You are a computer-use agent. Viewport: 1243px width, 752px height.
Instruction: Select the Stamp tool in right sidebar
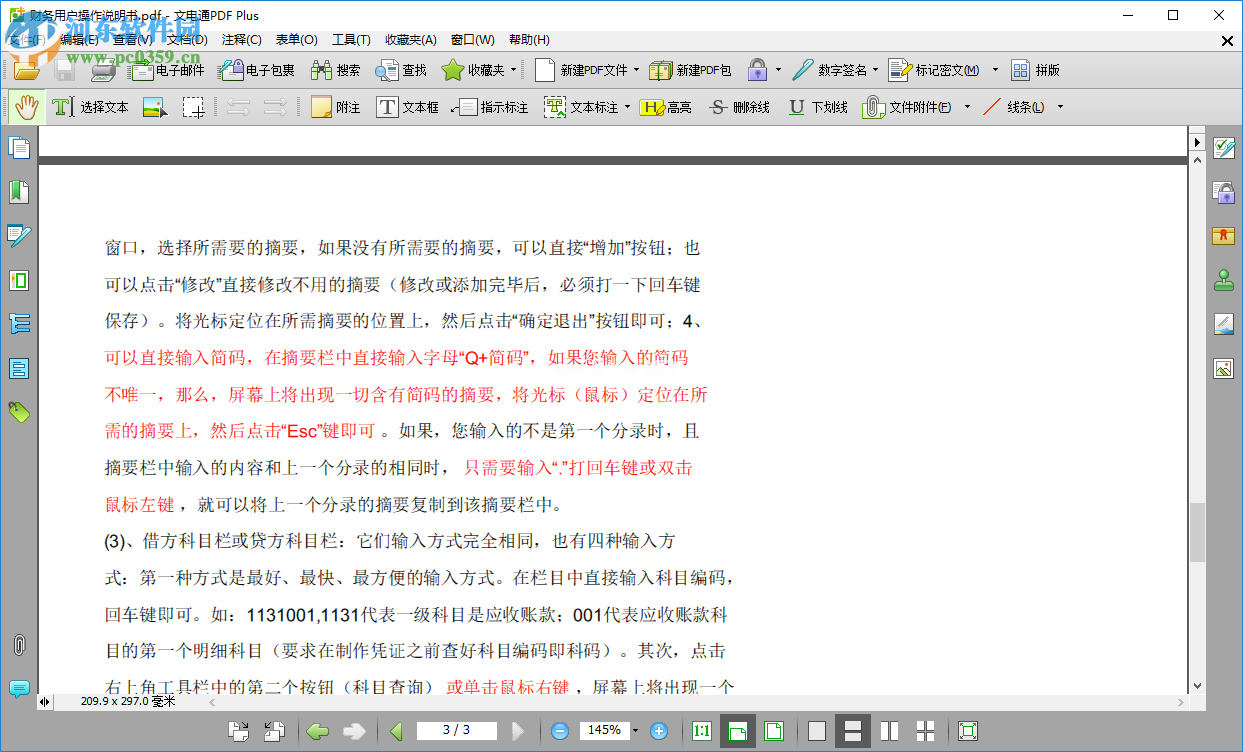tap(1224, 281)
